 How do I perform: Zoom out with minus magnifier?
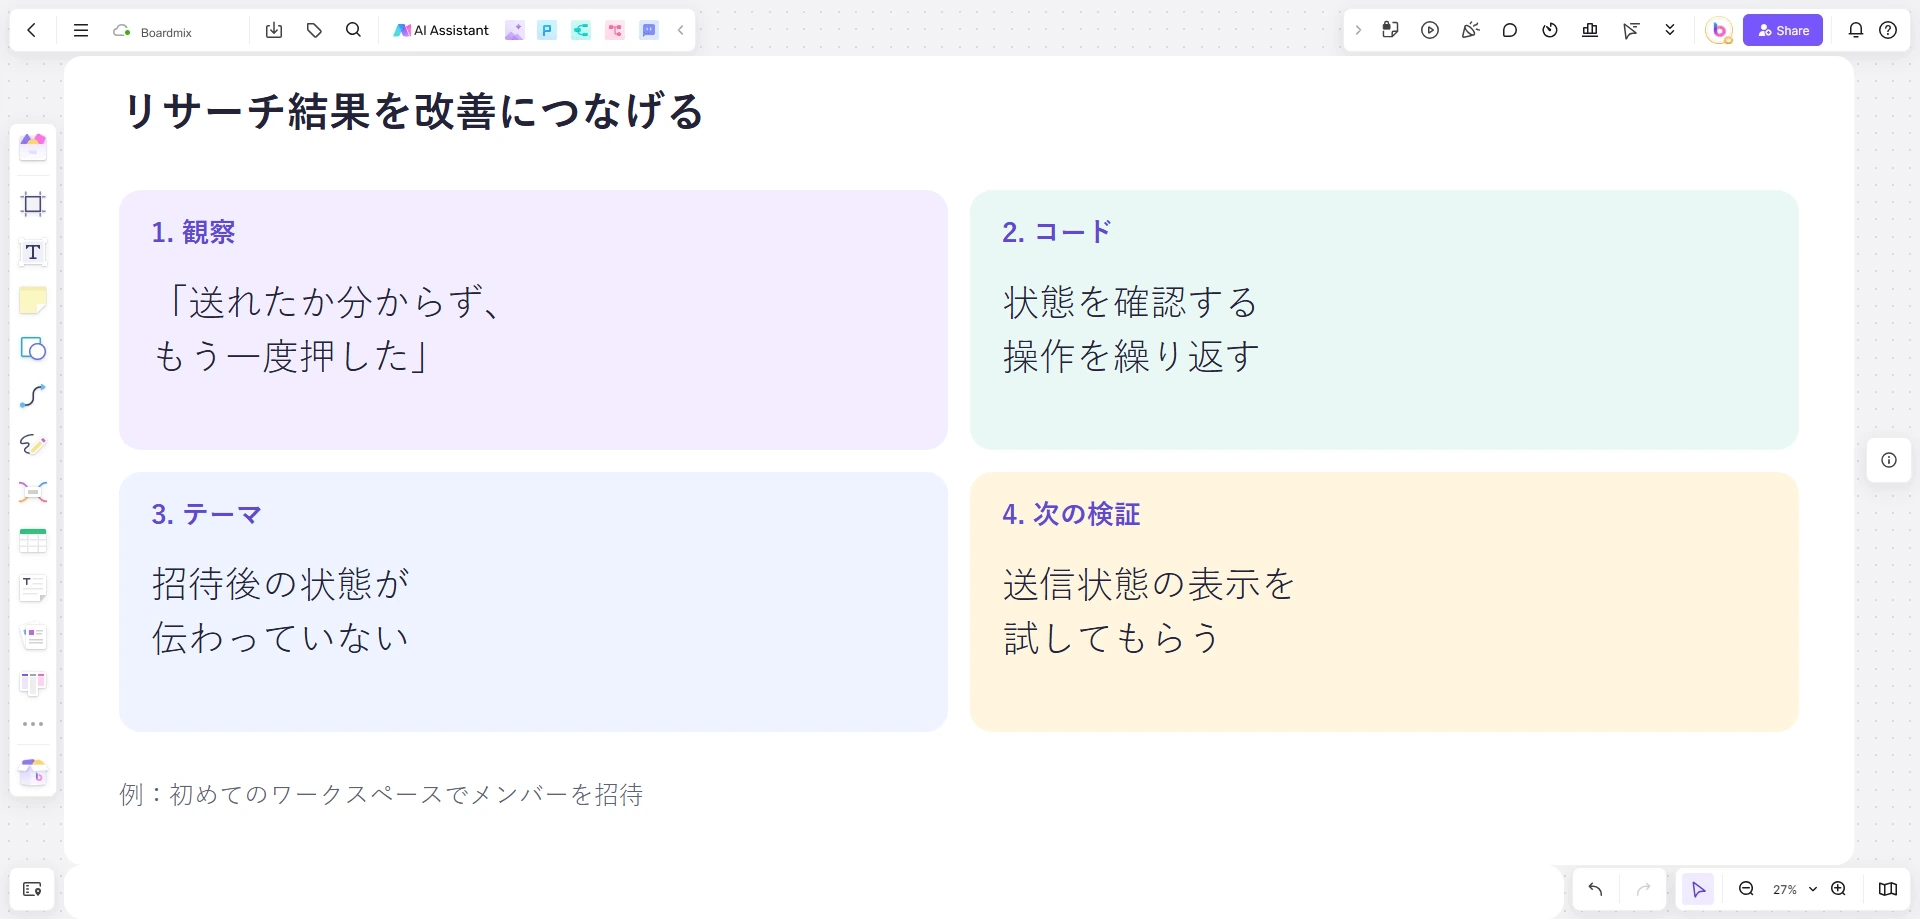tap(1746, 889)
